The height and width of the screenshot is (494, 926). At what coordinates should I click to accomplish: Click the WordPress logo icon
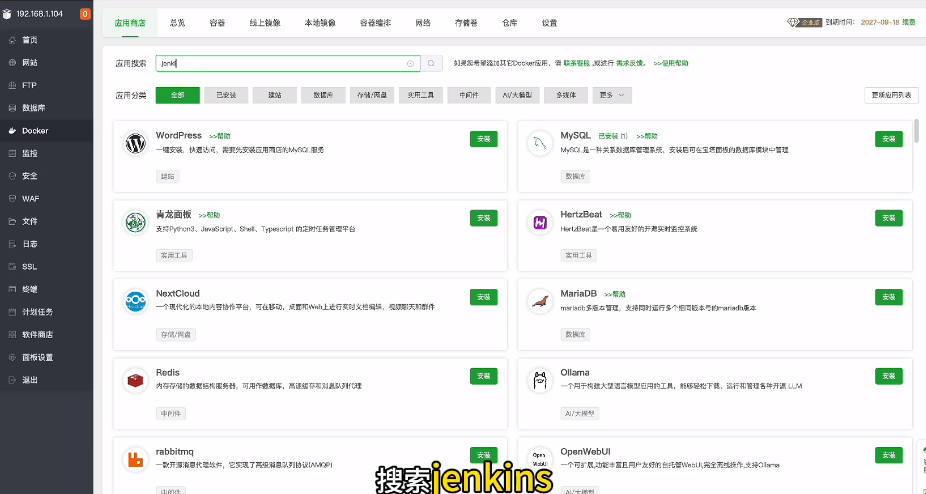[135, 143]
